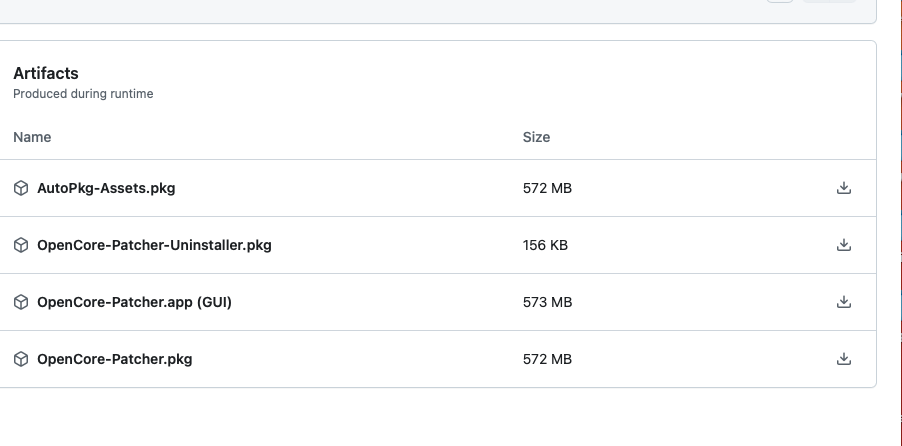Click the 572 MB size of OpenCore-Patcher.pkg
This screenshot has height=446, width=902.
coord(547,359)
